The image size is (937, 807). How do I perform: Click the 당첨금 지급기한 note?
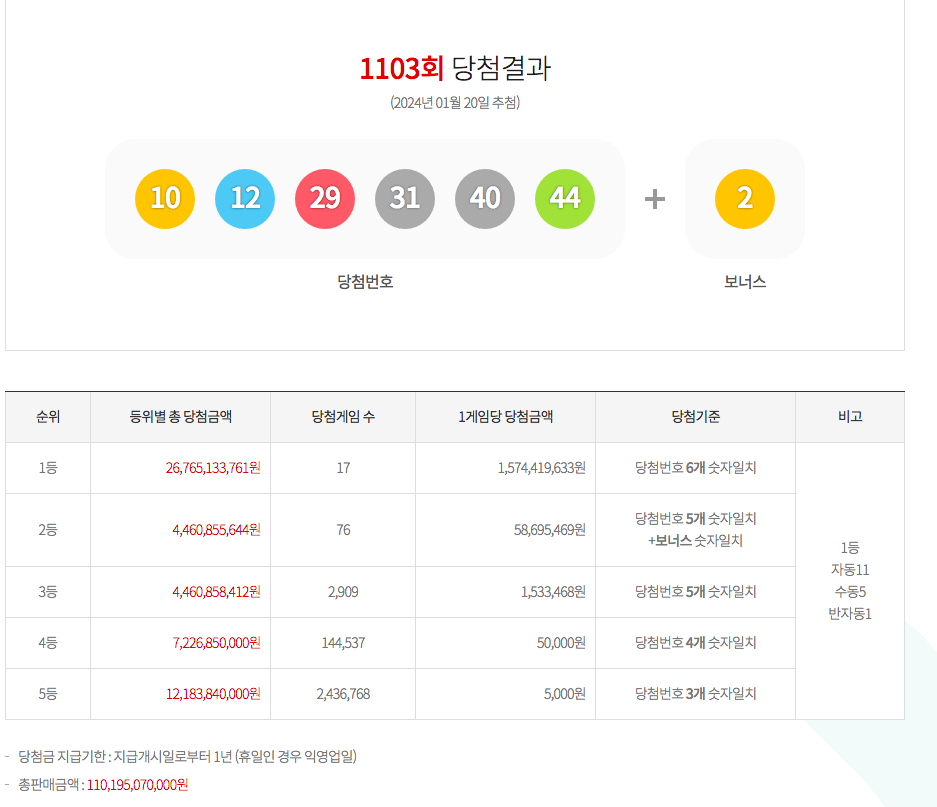pos(187,757)
